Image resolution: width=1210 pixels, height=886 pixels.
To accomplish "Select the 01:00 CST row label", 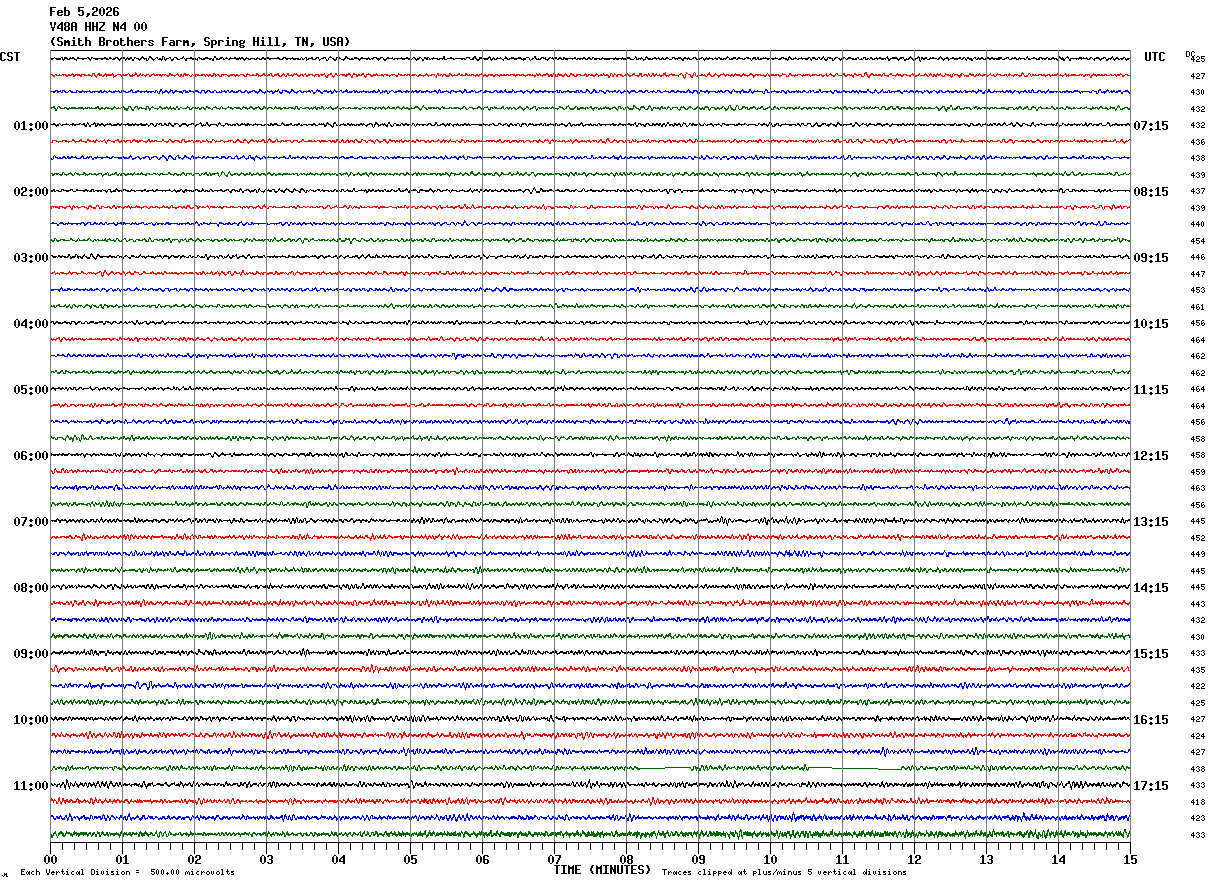I will 31,126.
